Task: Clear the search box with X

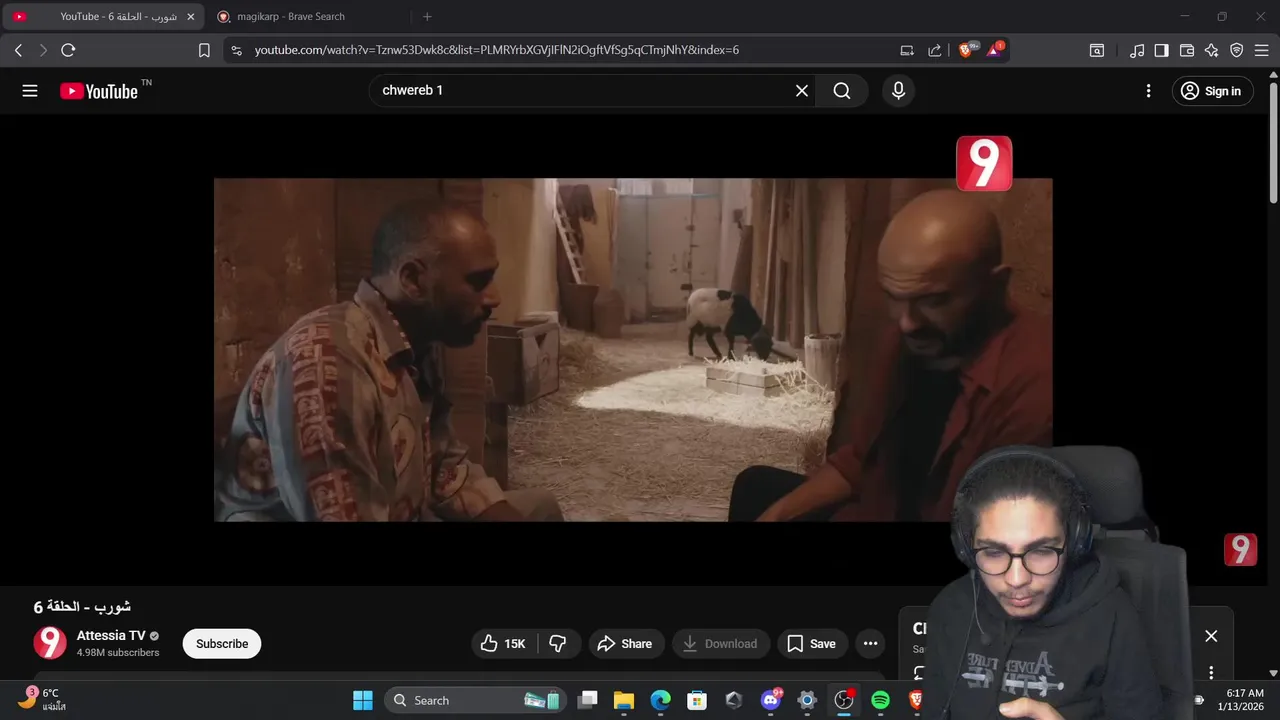Action: click(802, 91)
